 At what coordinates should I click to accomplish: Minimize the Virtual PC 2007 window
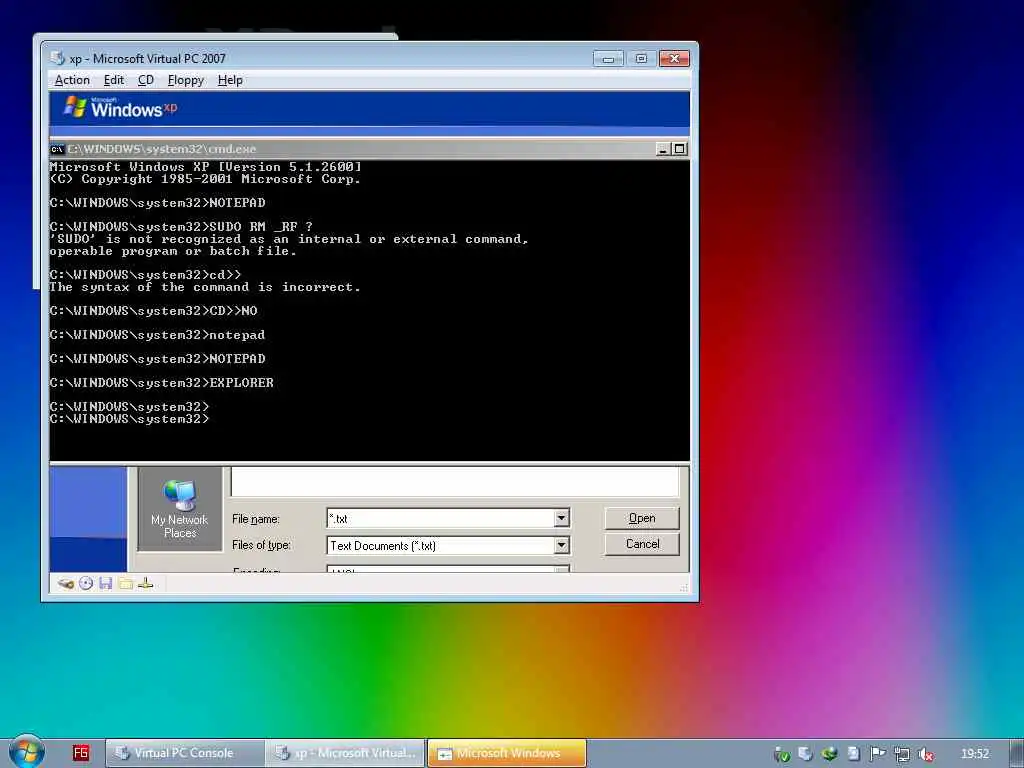point(608,59)
